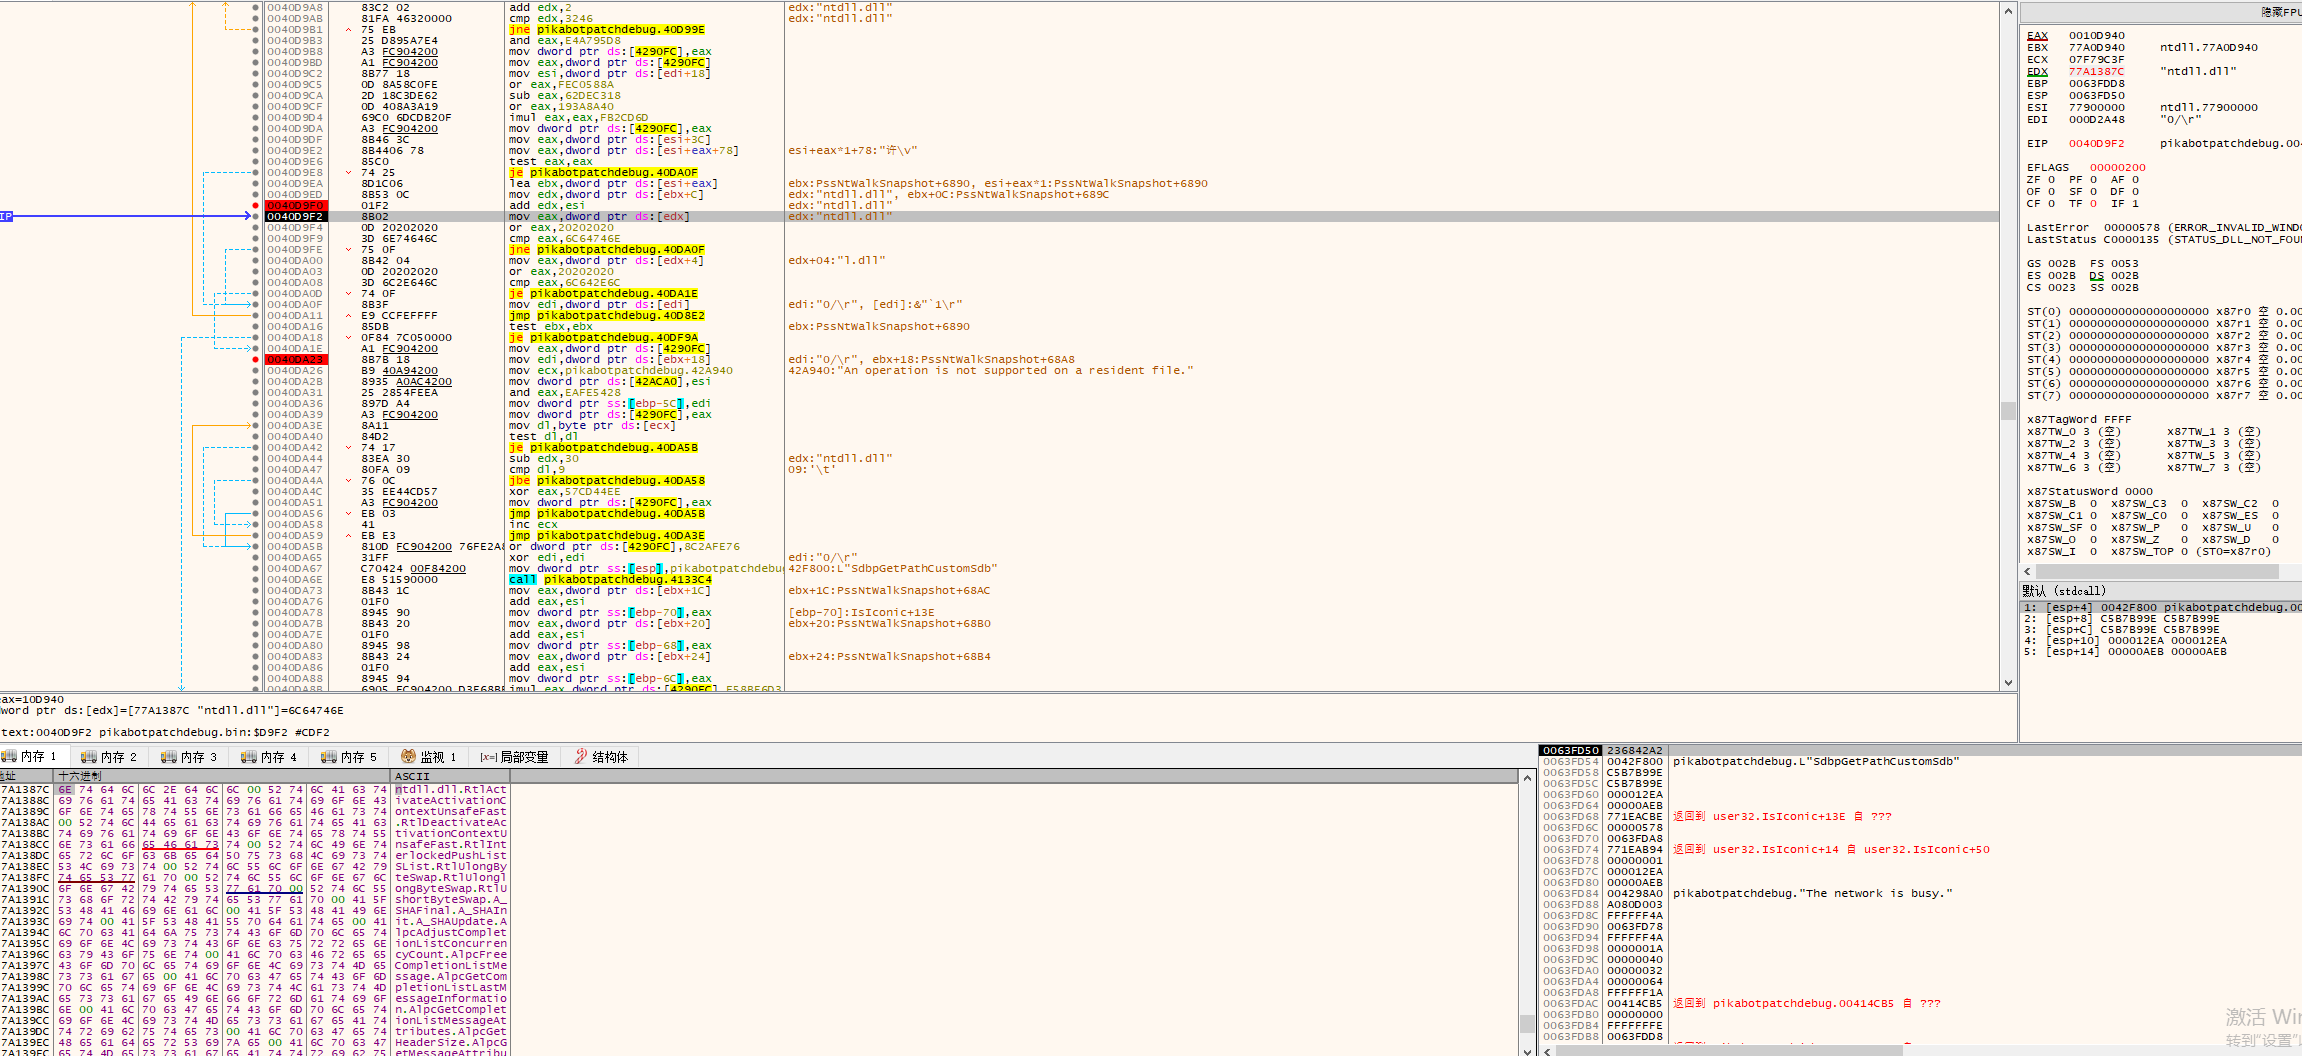Select the EDI register value 000D2A48
Image resolution: width=2302 pixels, height=1056 pixels.
pos(2097,119)
